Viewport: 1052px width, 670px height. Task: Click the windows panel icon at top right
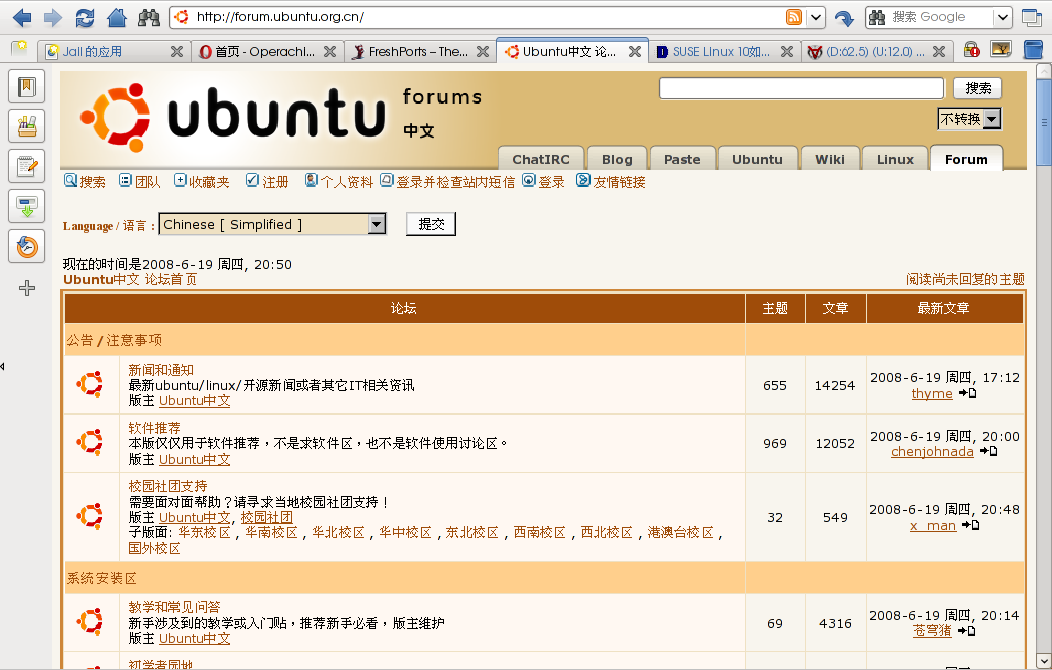pos(1031,17)
